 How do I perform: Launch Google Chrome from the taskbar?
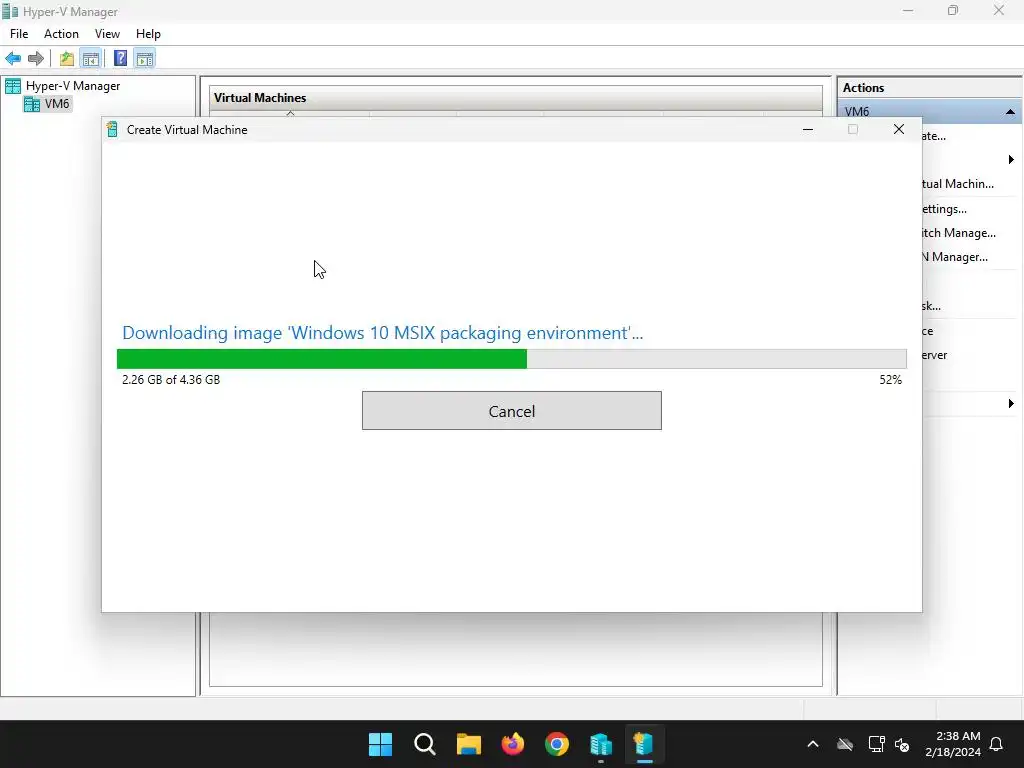pos(557,744)
